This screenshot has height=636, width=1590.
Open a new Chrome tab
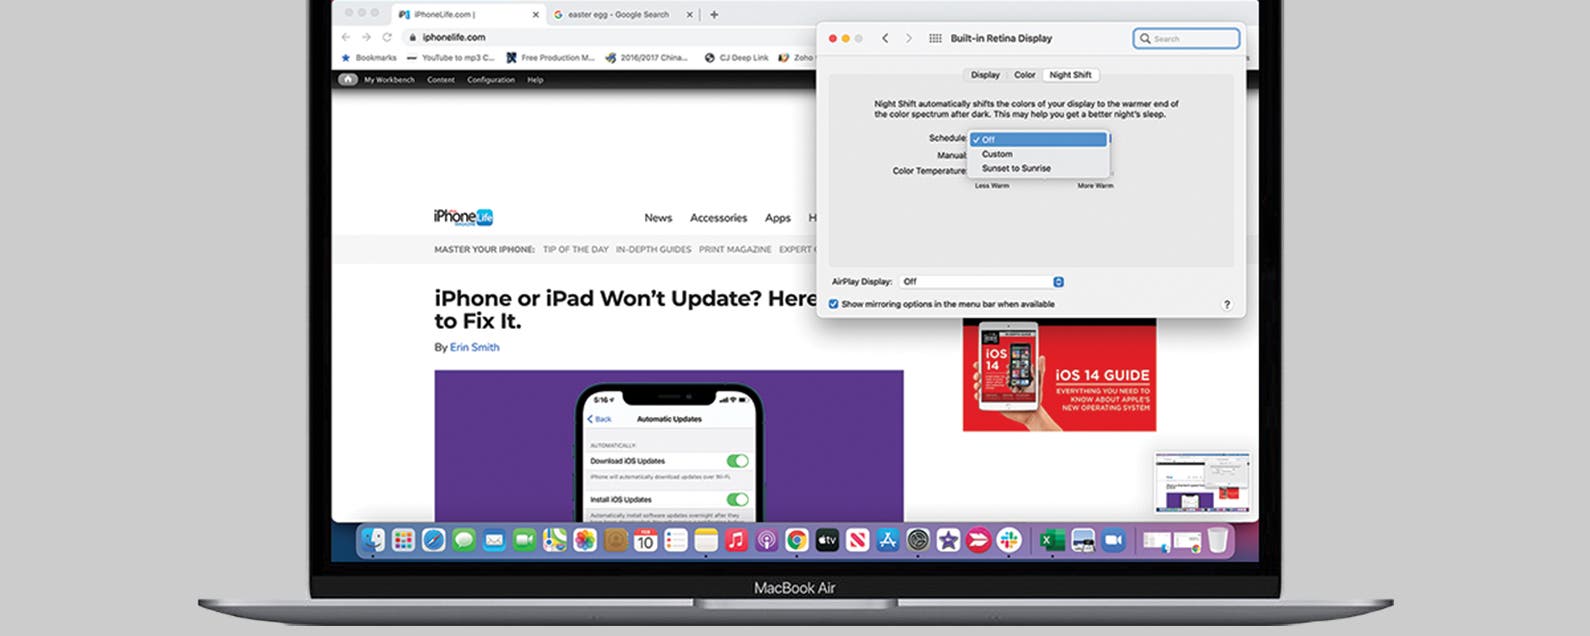click(714, 15)
